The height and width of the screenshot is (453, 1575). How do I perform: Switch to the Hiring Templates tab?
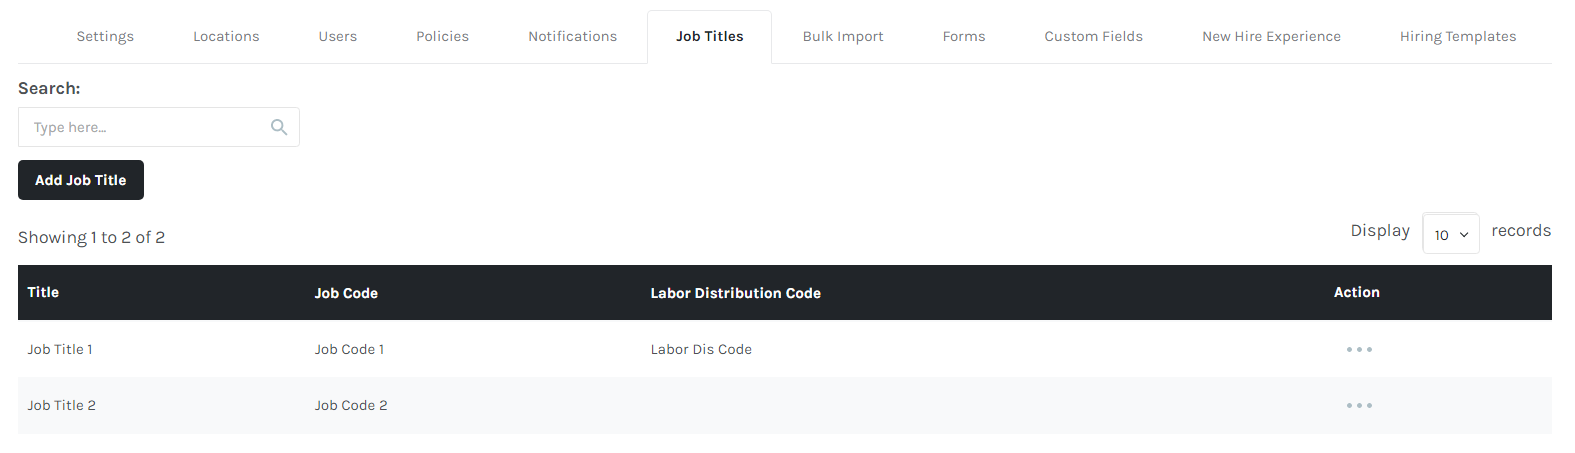[1457, 36]
